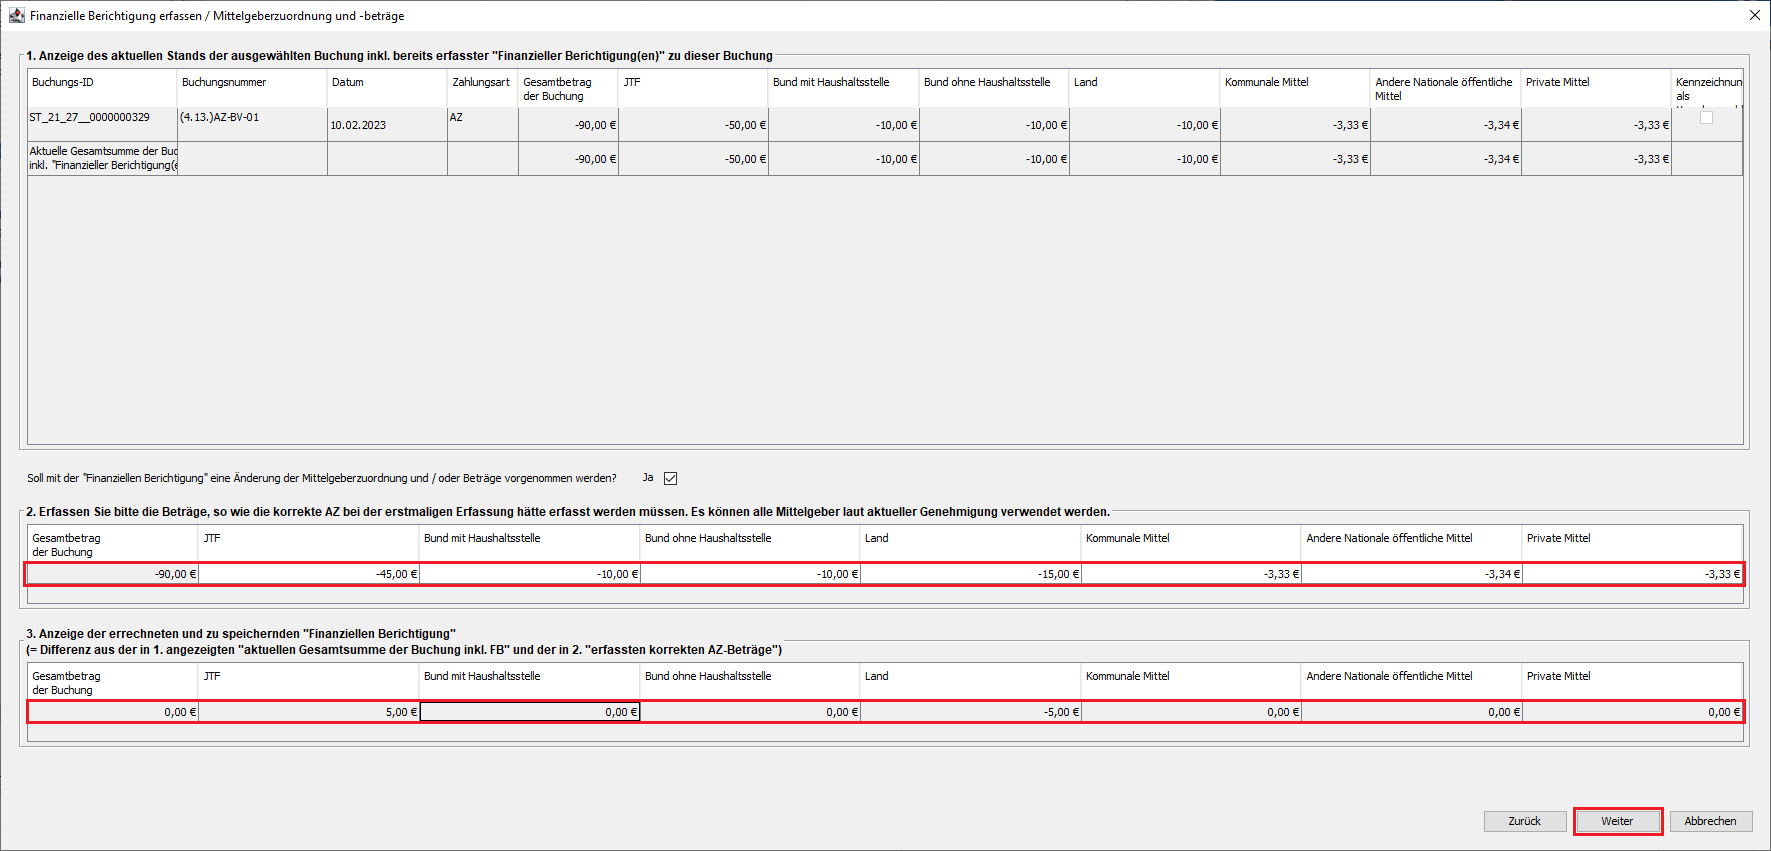Viewport: 1771px width, 851px height.
Task: Click the calculated Land difference -5,00 € cell
Action: tap(970, 712)
